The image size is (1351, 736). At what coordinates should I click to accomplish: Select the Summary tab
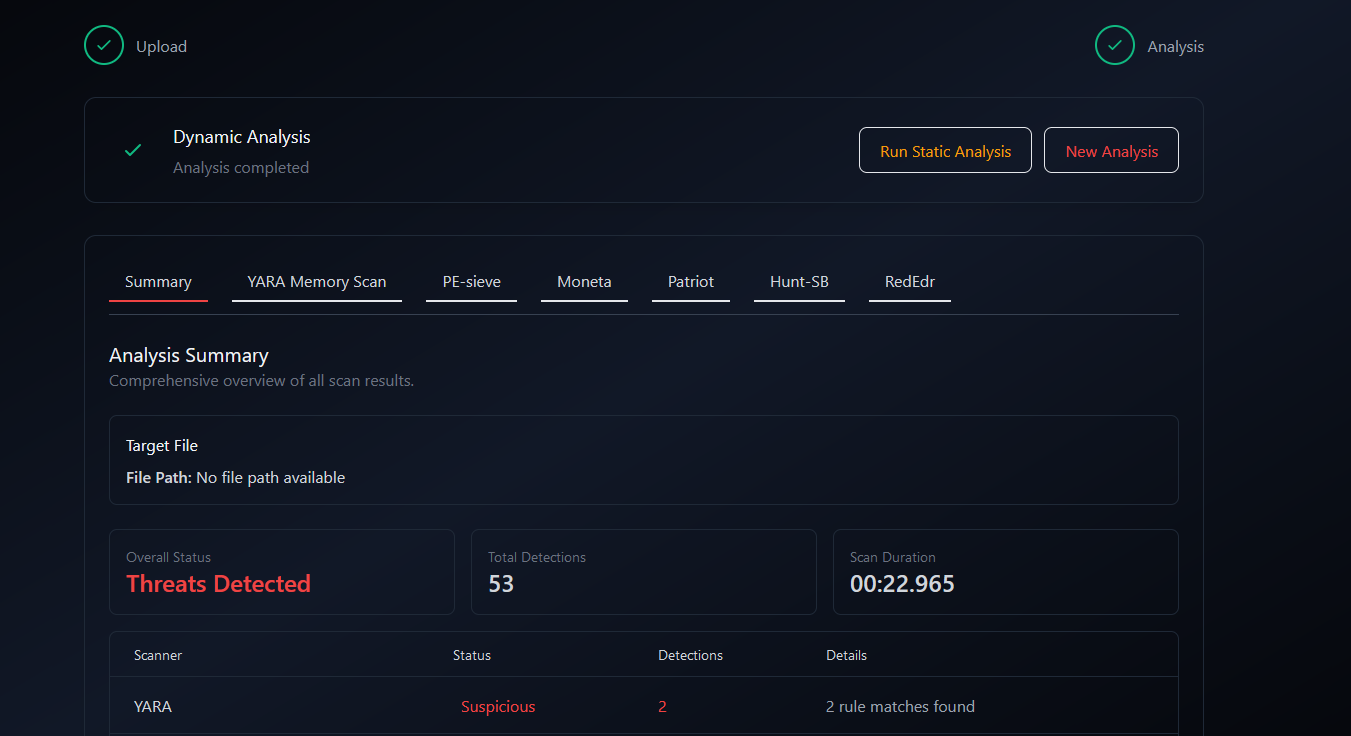158,282
